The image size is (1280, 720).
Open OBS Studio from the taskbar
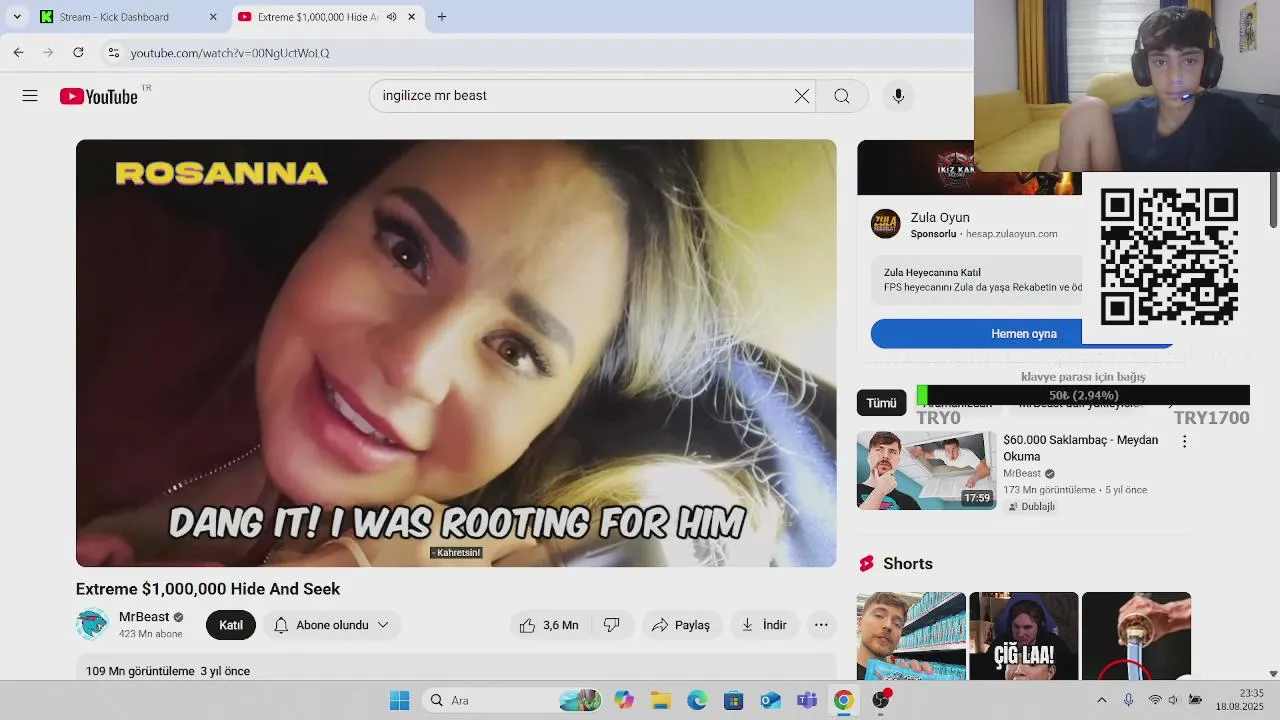coord(880,700)
